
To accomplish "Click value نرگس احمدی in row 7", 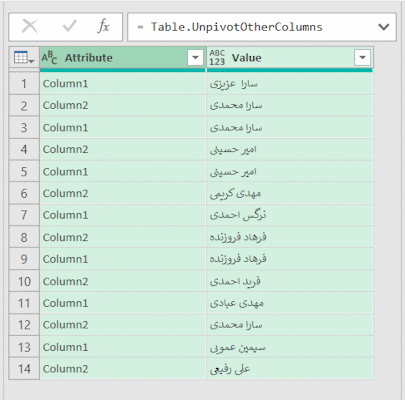I will coord(290,215).
